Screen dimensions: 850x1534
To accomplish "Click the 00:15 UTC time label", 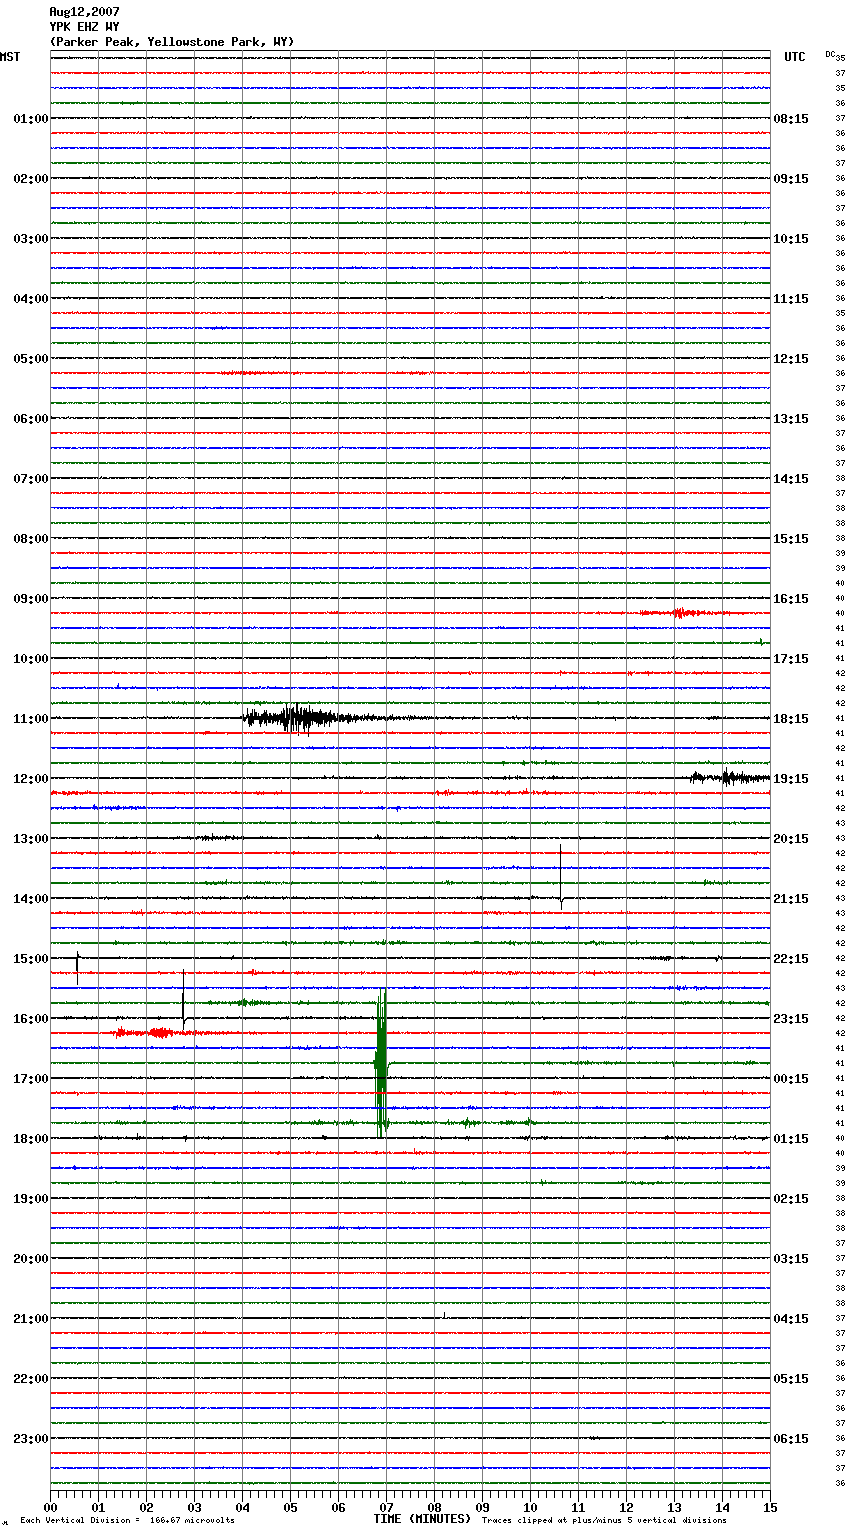I will coord(791,1079).
